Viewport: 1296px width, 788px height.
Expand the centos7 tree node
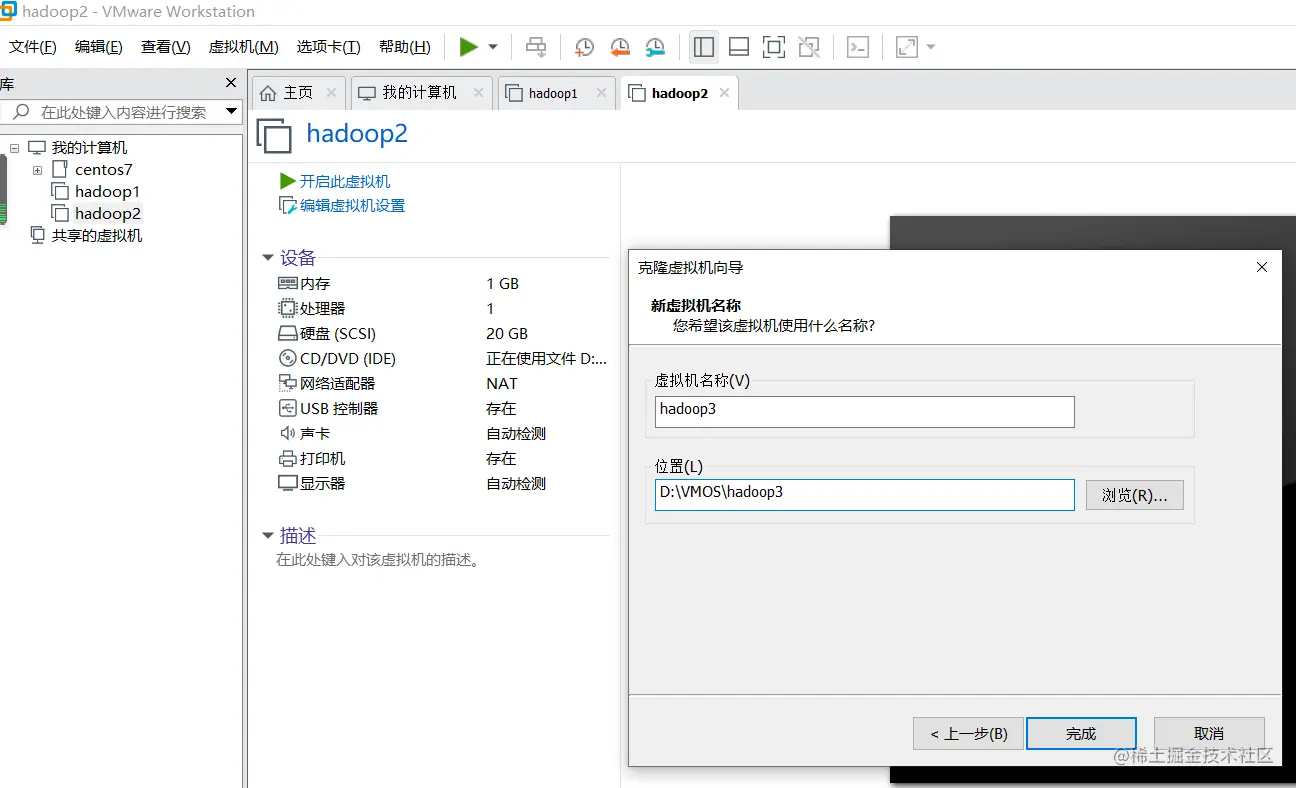37,170
